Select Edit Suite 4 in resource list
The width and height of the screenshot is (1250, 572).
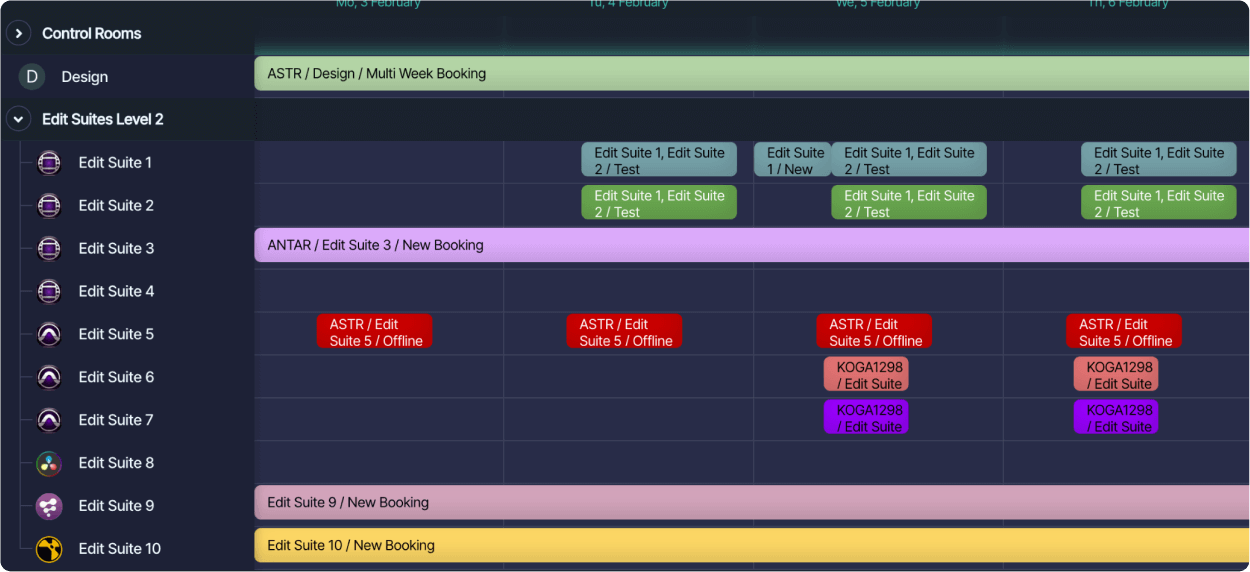pos(117,292)
